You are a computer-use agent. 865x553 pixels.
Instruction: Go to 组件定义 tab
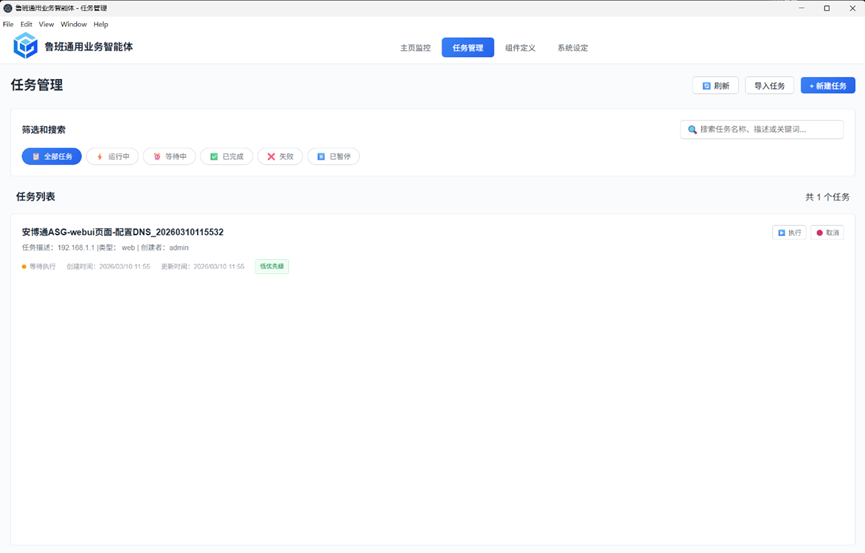[520, 48]
